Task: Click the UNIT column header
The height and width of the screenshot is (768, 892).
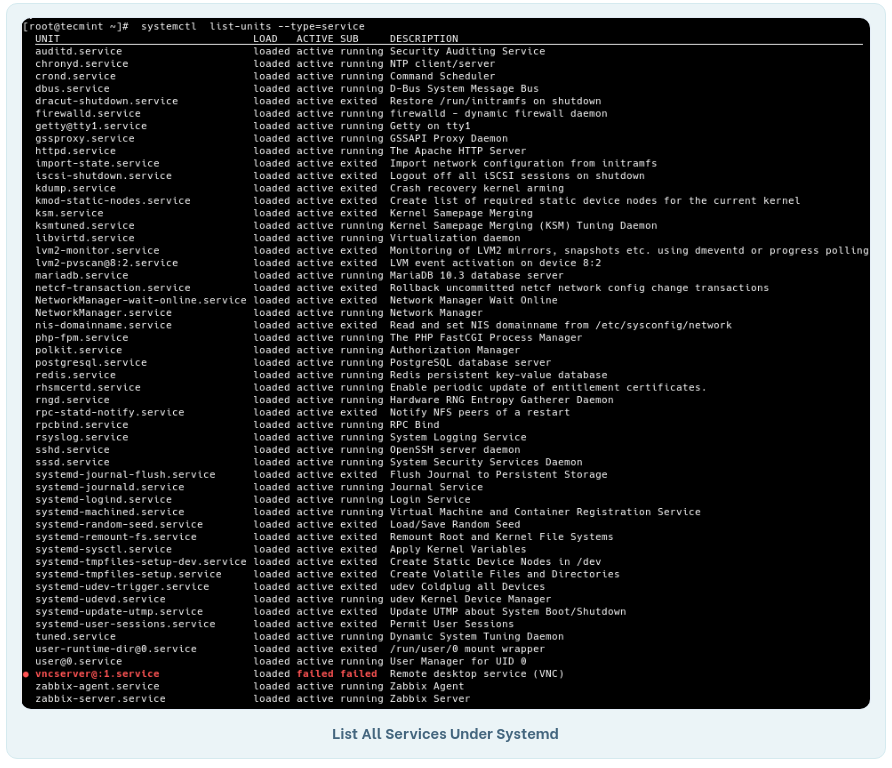Action: [47, 39]
